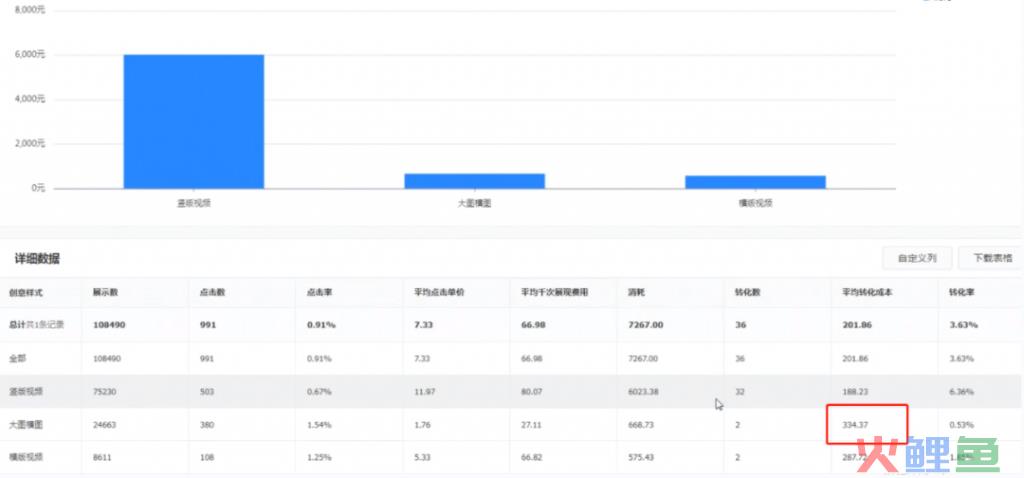The width and height of the screenshot is (1024, 478).
Task: Click the 66.82 CPM cell
Action: click(533, 458)
